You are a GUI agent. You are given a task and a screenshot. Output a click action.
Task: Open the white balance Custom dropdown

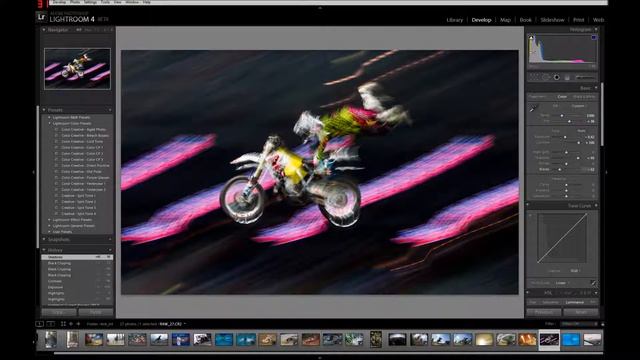[x=578, y=106]
